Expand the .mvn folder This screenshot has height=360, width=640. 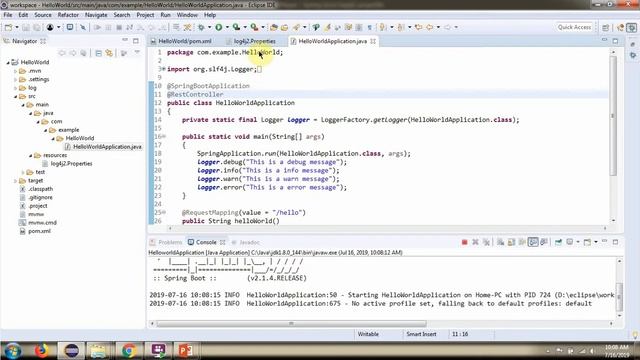pos(16,71)
